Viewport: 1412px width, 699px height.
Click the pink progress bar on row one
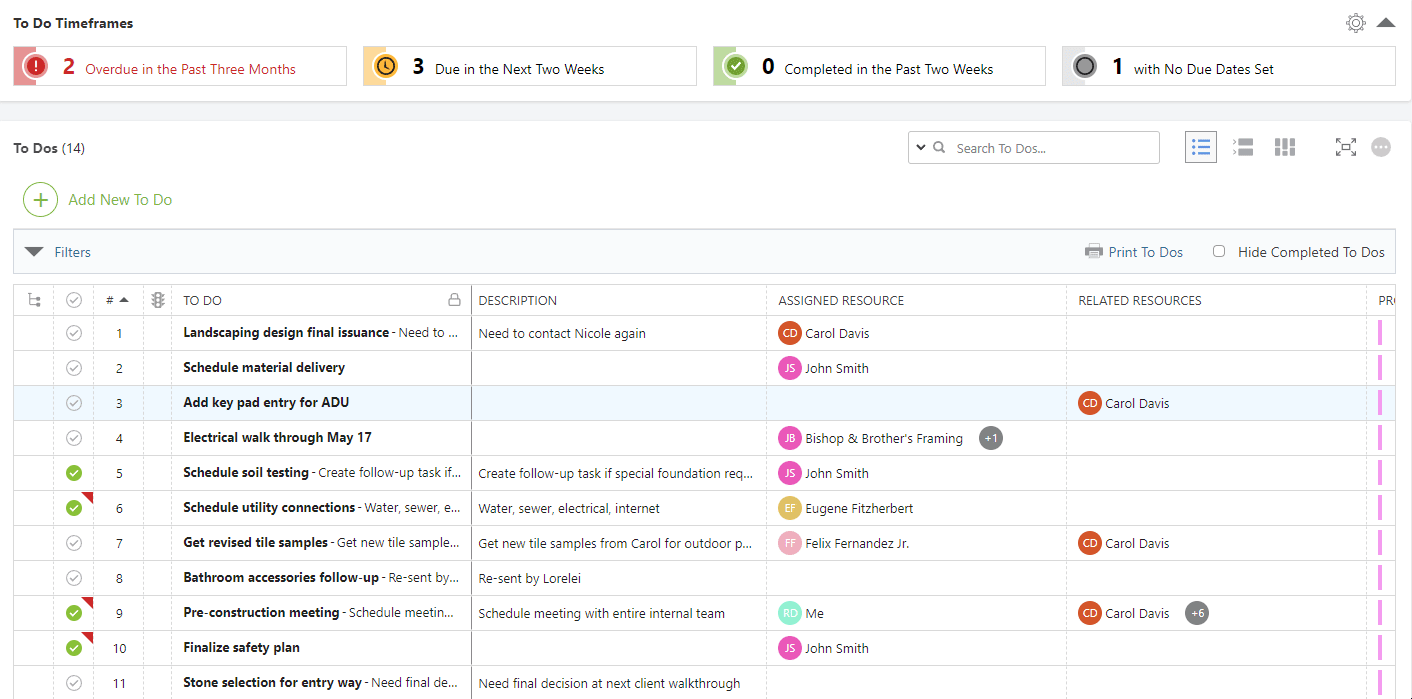tap(1382, 332)
